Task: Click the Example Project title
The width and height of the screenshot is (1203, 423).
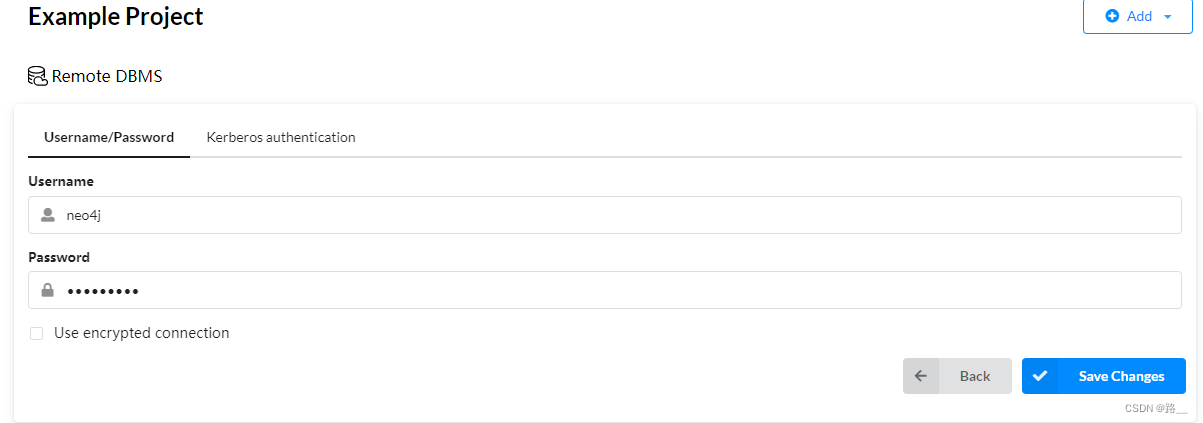Action: click(x=116, y=16)
